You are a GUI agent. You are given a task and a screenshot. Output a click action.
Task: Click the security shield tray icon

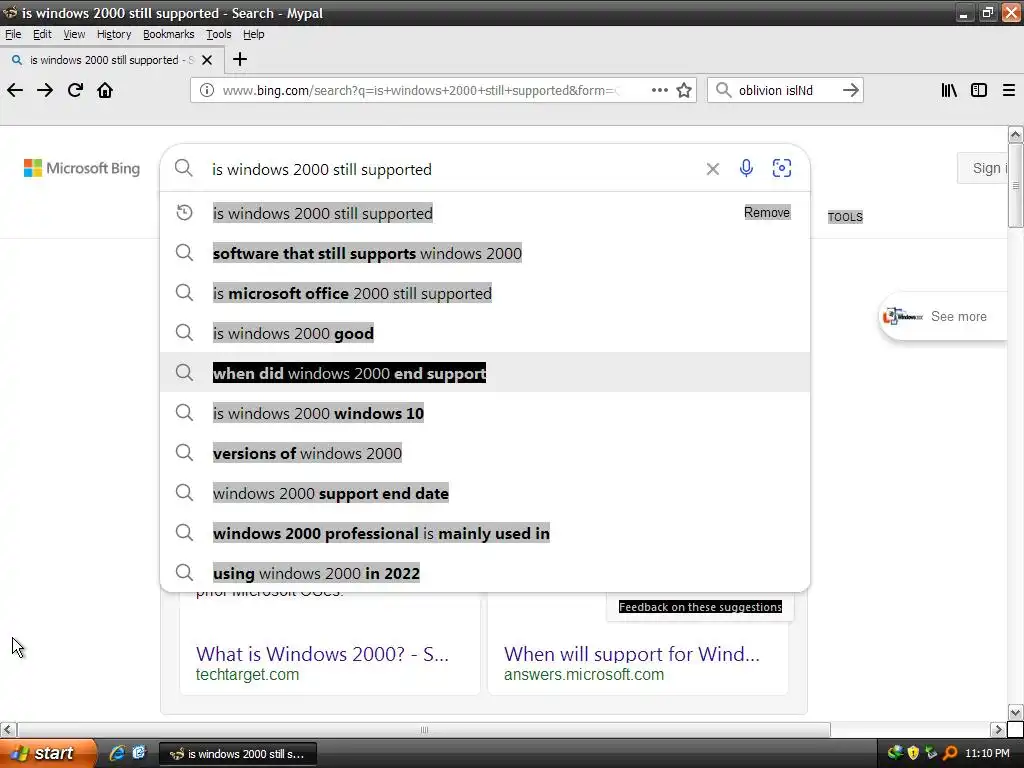913,753
